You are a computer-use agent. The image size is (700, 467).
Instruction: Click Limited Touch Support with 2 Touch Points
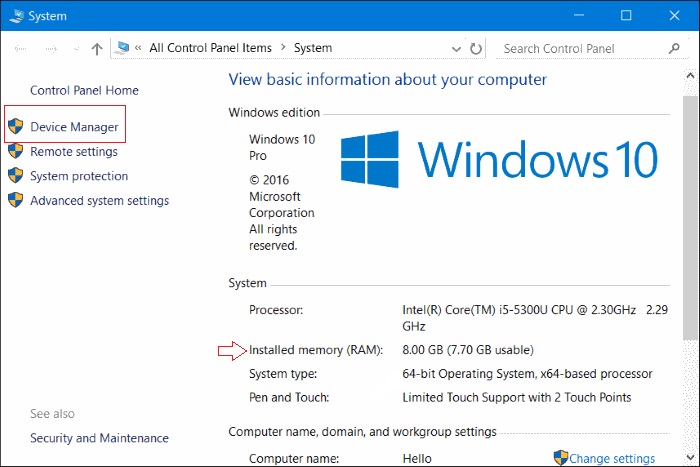coord(517,397)
